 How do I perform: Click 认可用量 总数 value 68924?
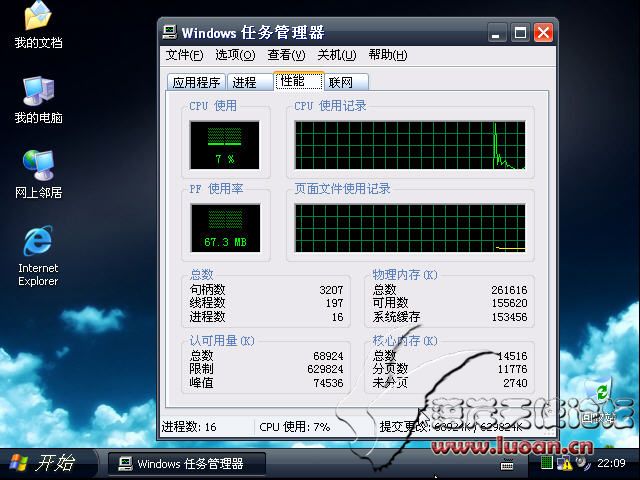click(x=328, y=356)
